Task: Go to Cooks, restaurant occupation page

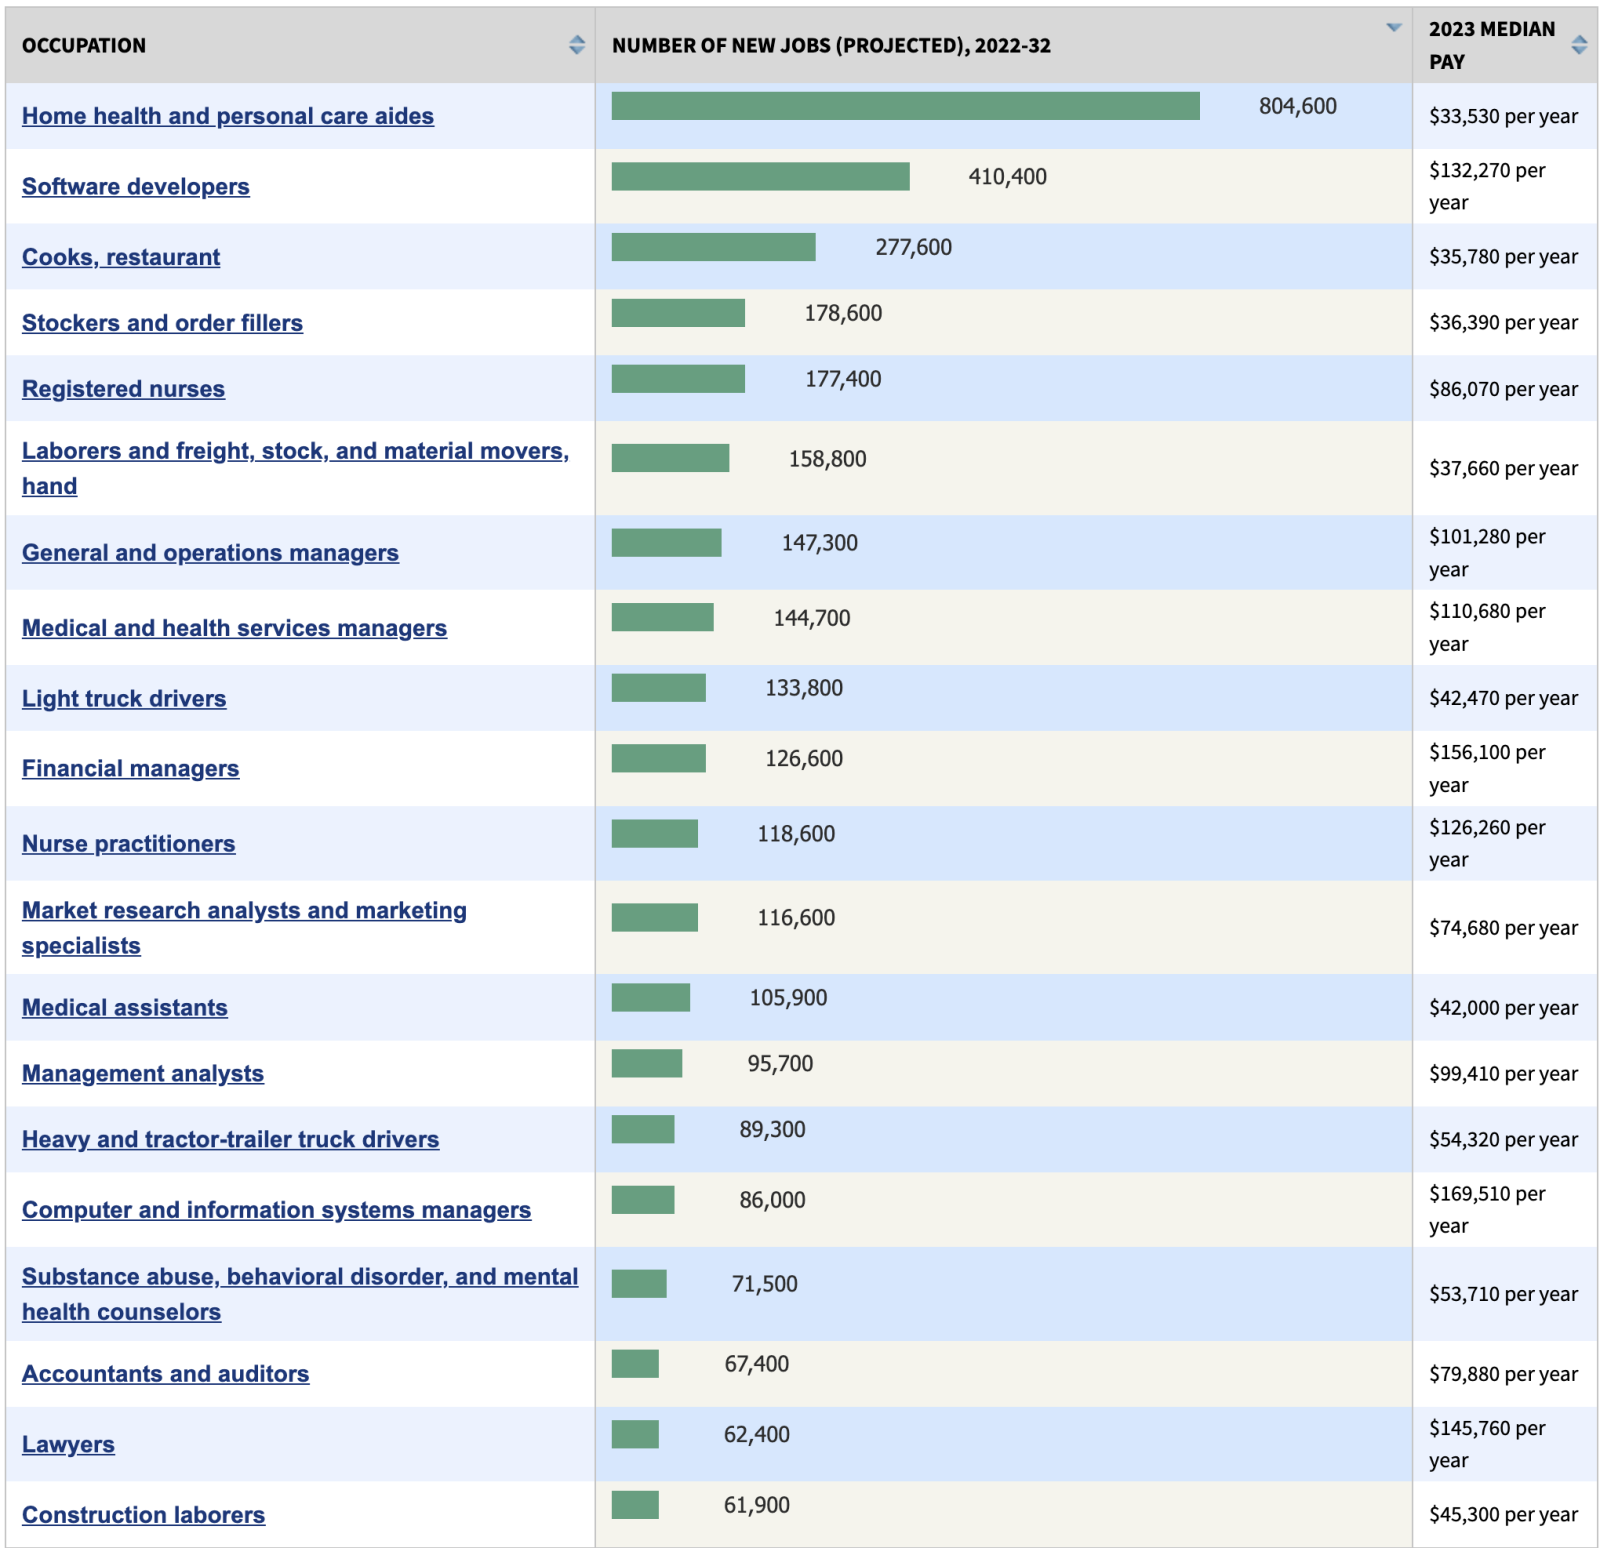Action: coord(121,257)
